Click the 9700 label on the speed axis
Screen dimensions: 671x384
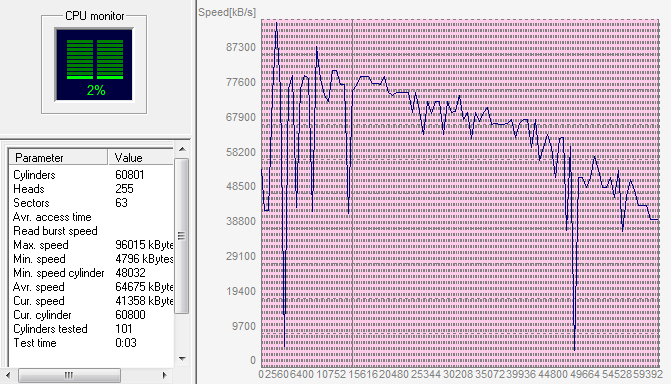tap(243, 326)
